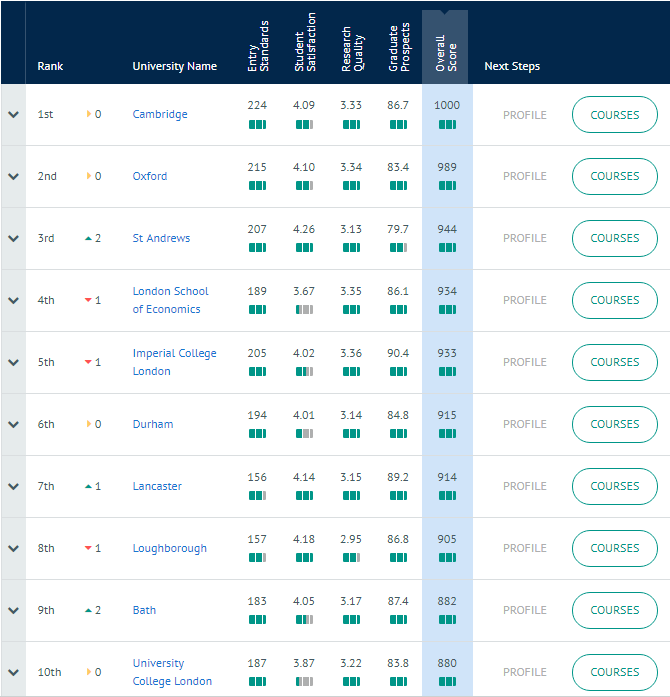670x697 pixels.
Task: Click COURSES button for Lancaster
Action: point(614,486)
